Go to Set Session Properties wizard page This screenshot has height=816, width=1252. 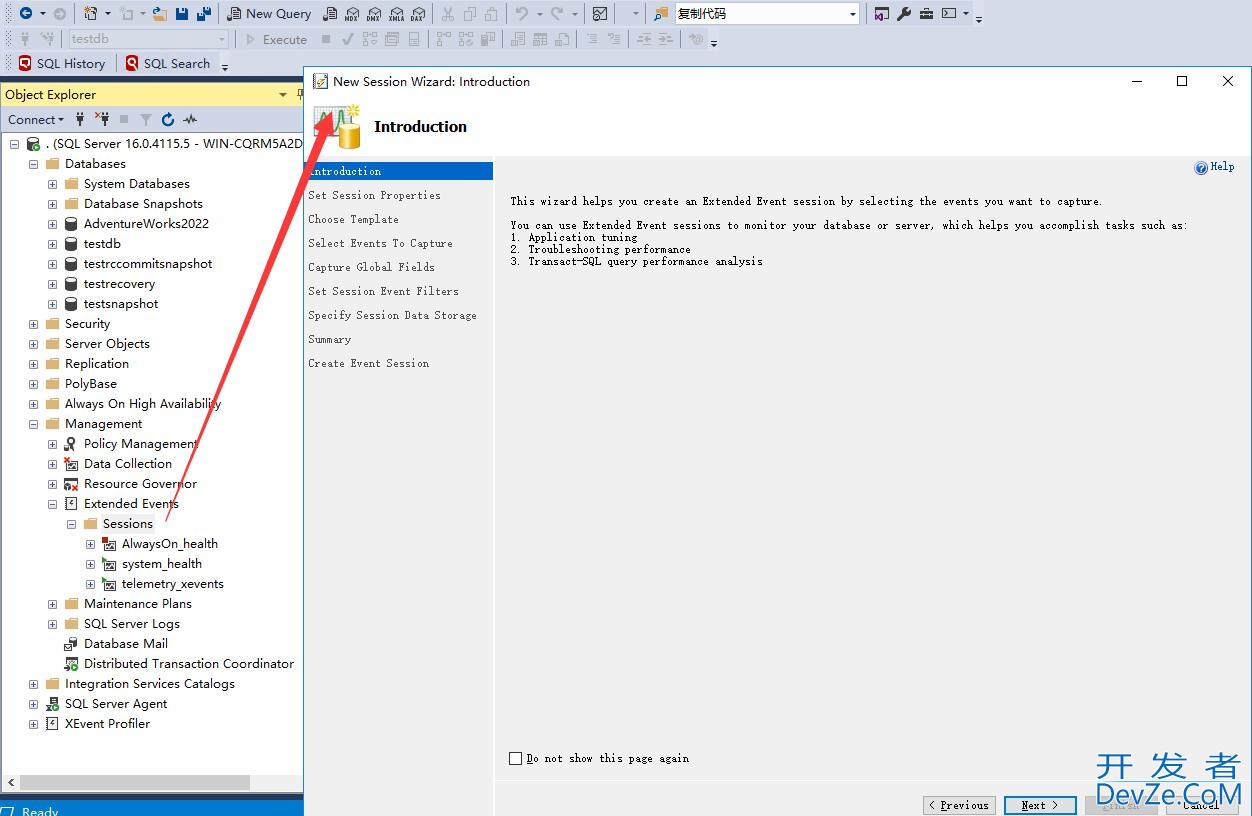[x=374, y=195]
